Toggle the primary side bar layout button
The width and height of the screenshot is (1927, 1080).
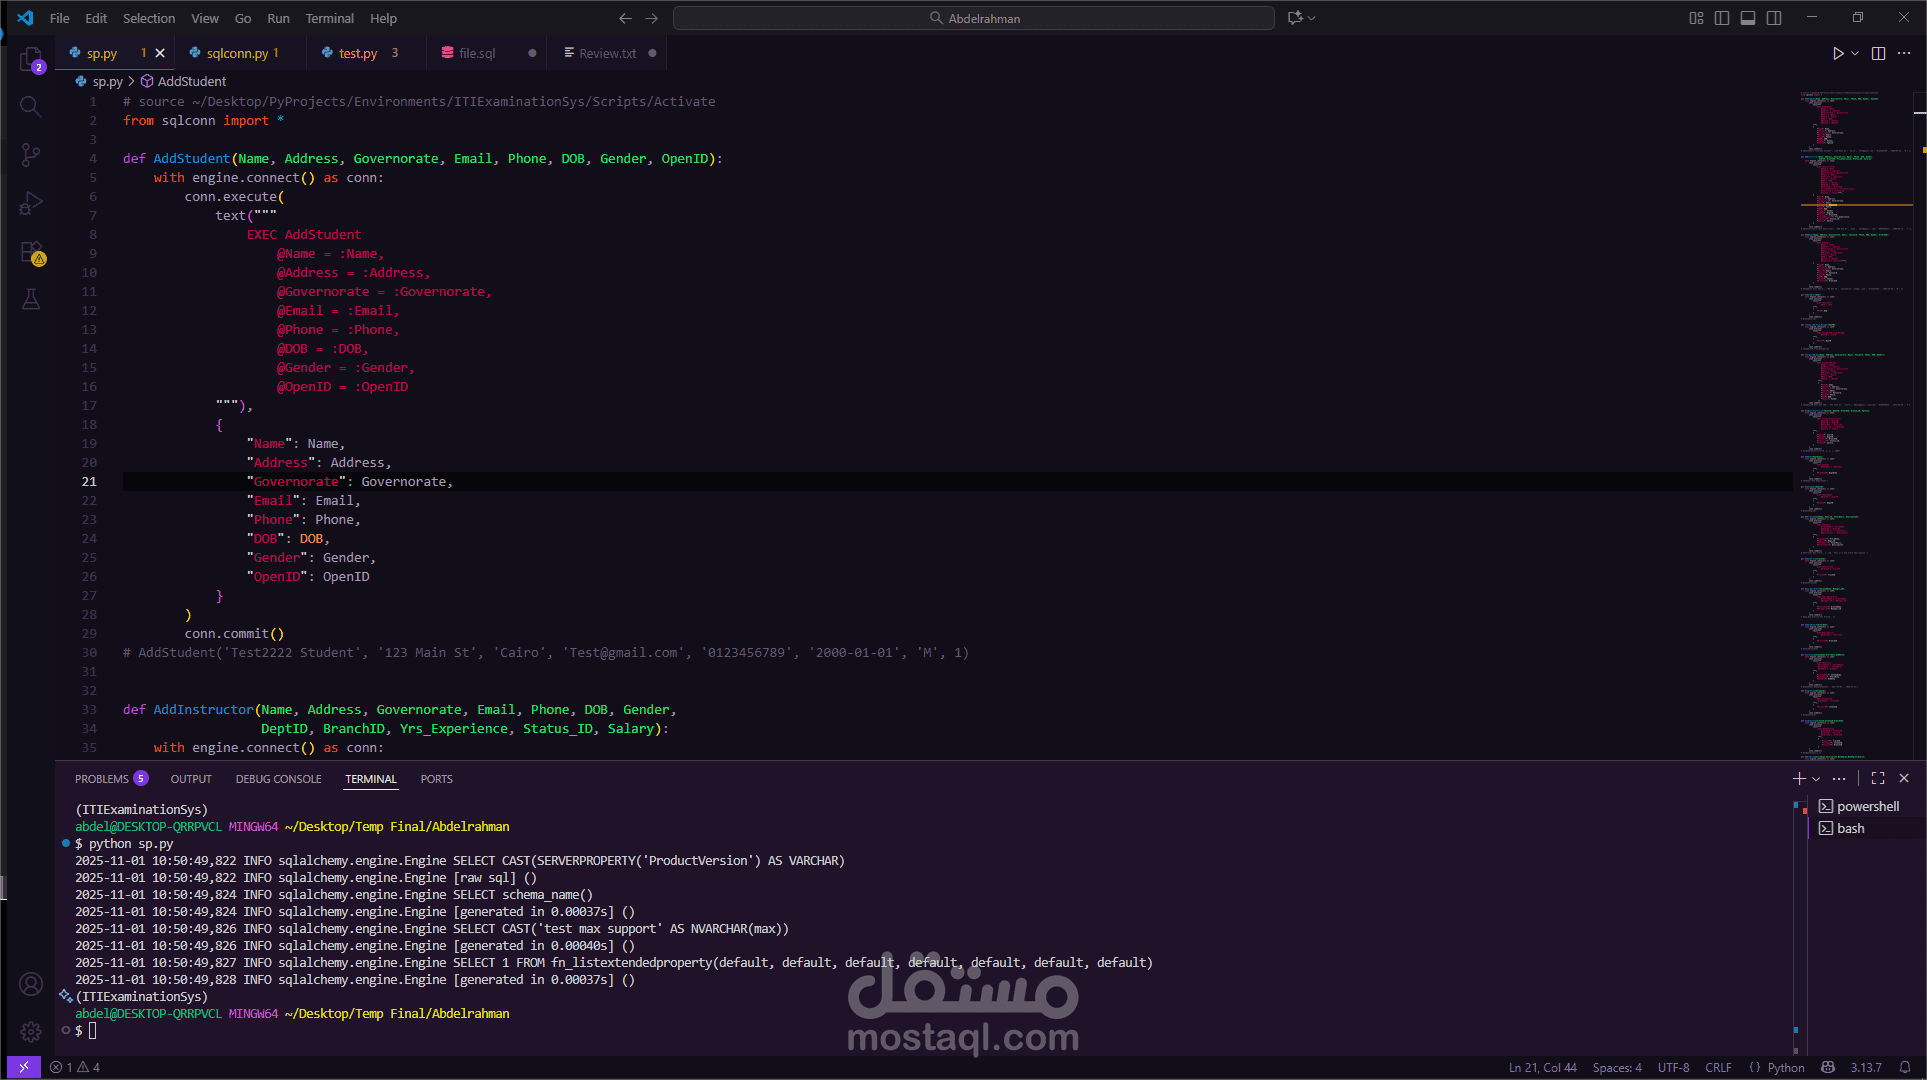(x=1722, y=18)
